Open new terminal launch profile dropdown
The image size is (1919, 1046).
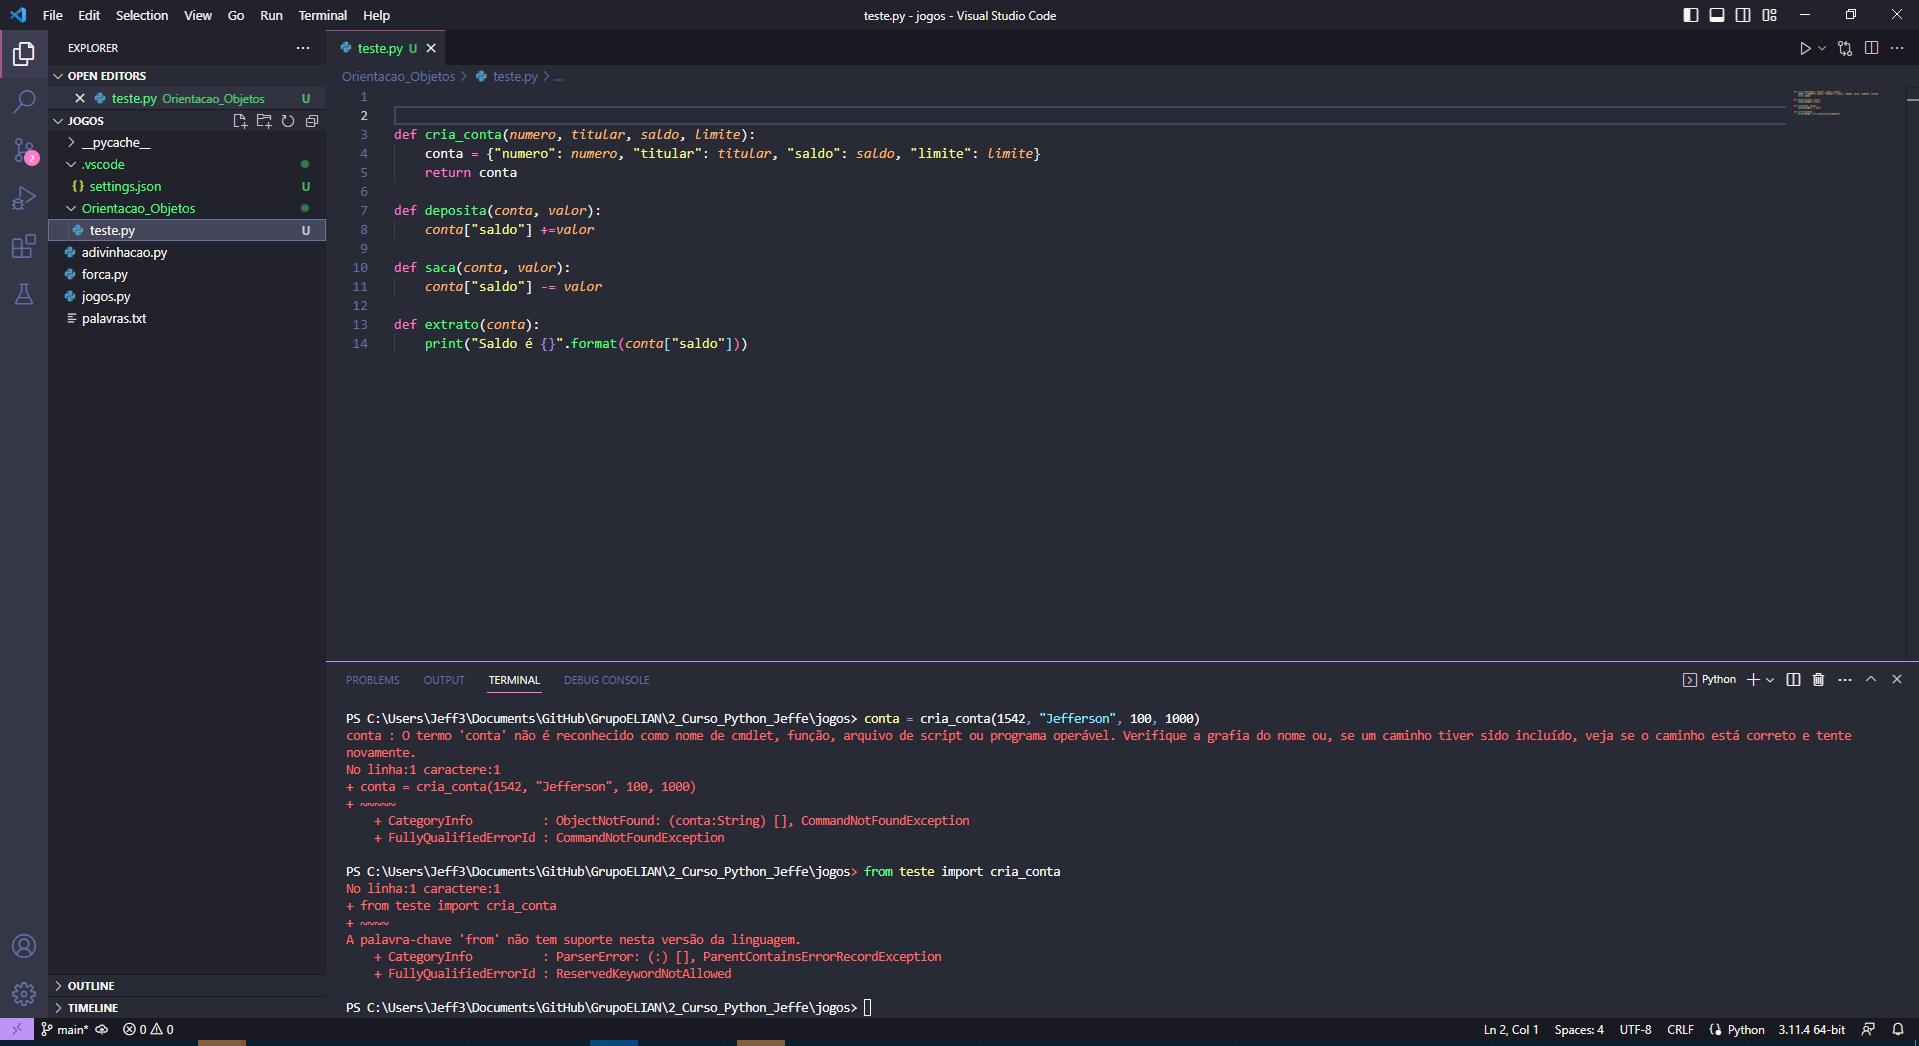click(x=1770, y=680)
